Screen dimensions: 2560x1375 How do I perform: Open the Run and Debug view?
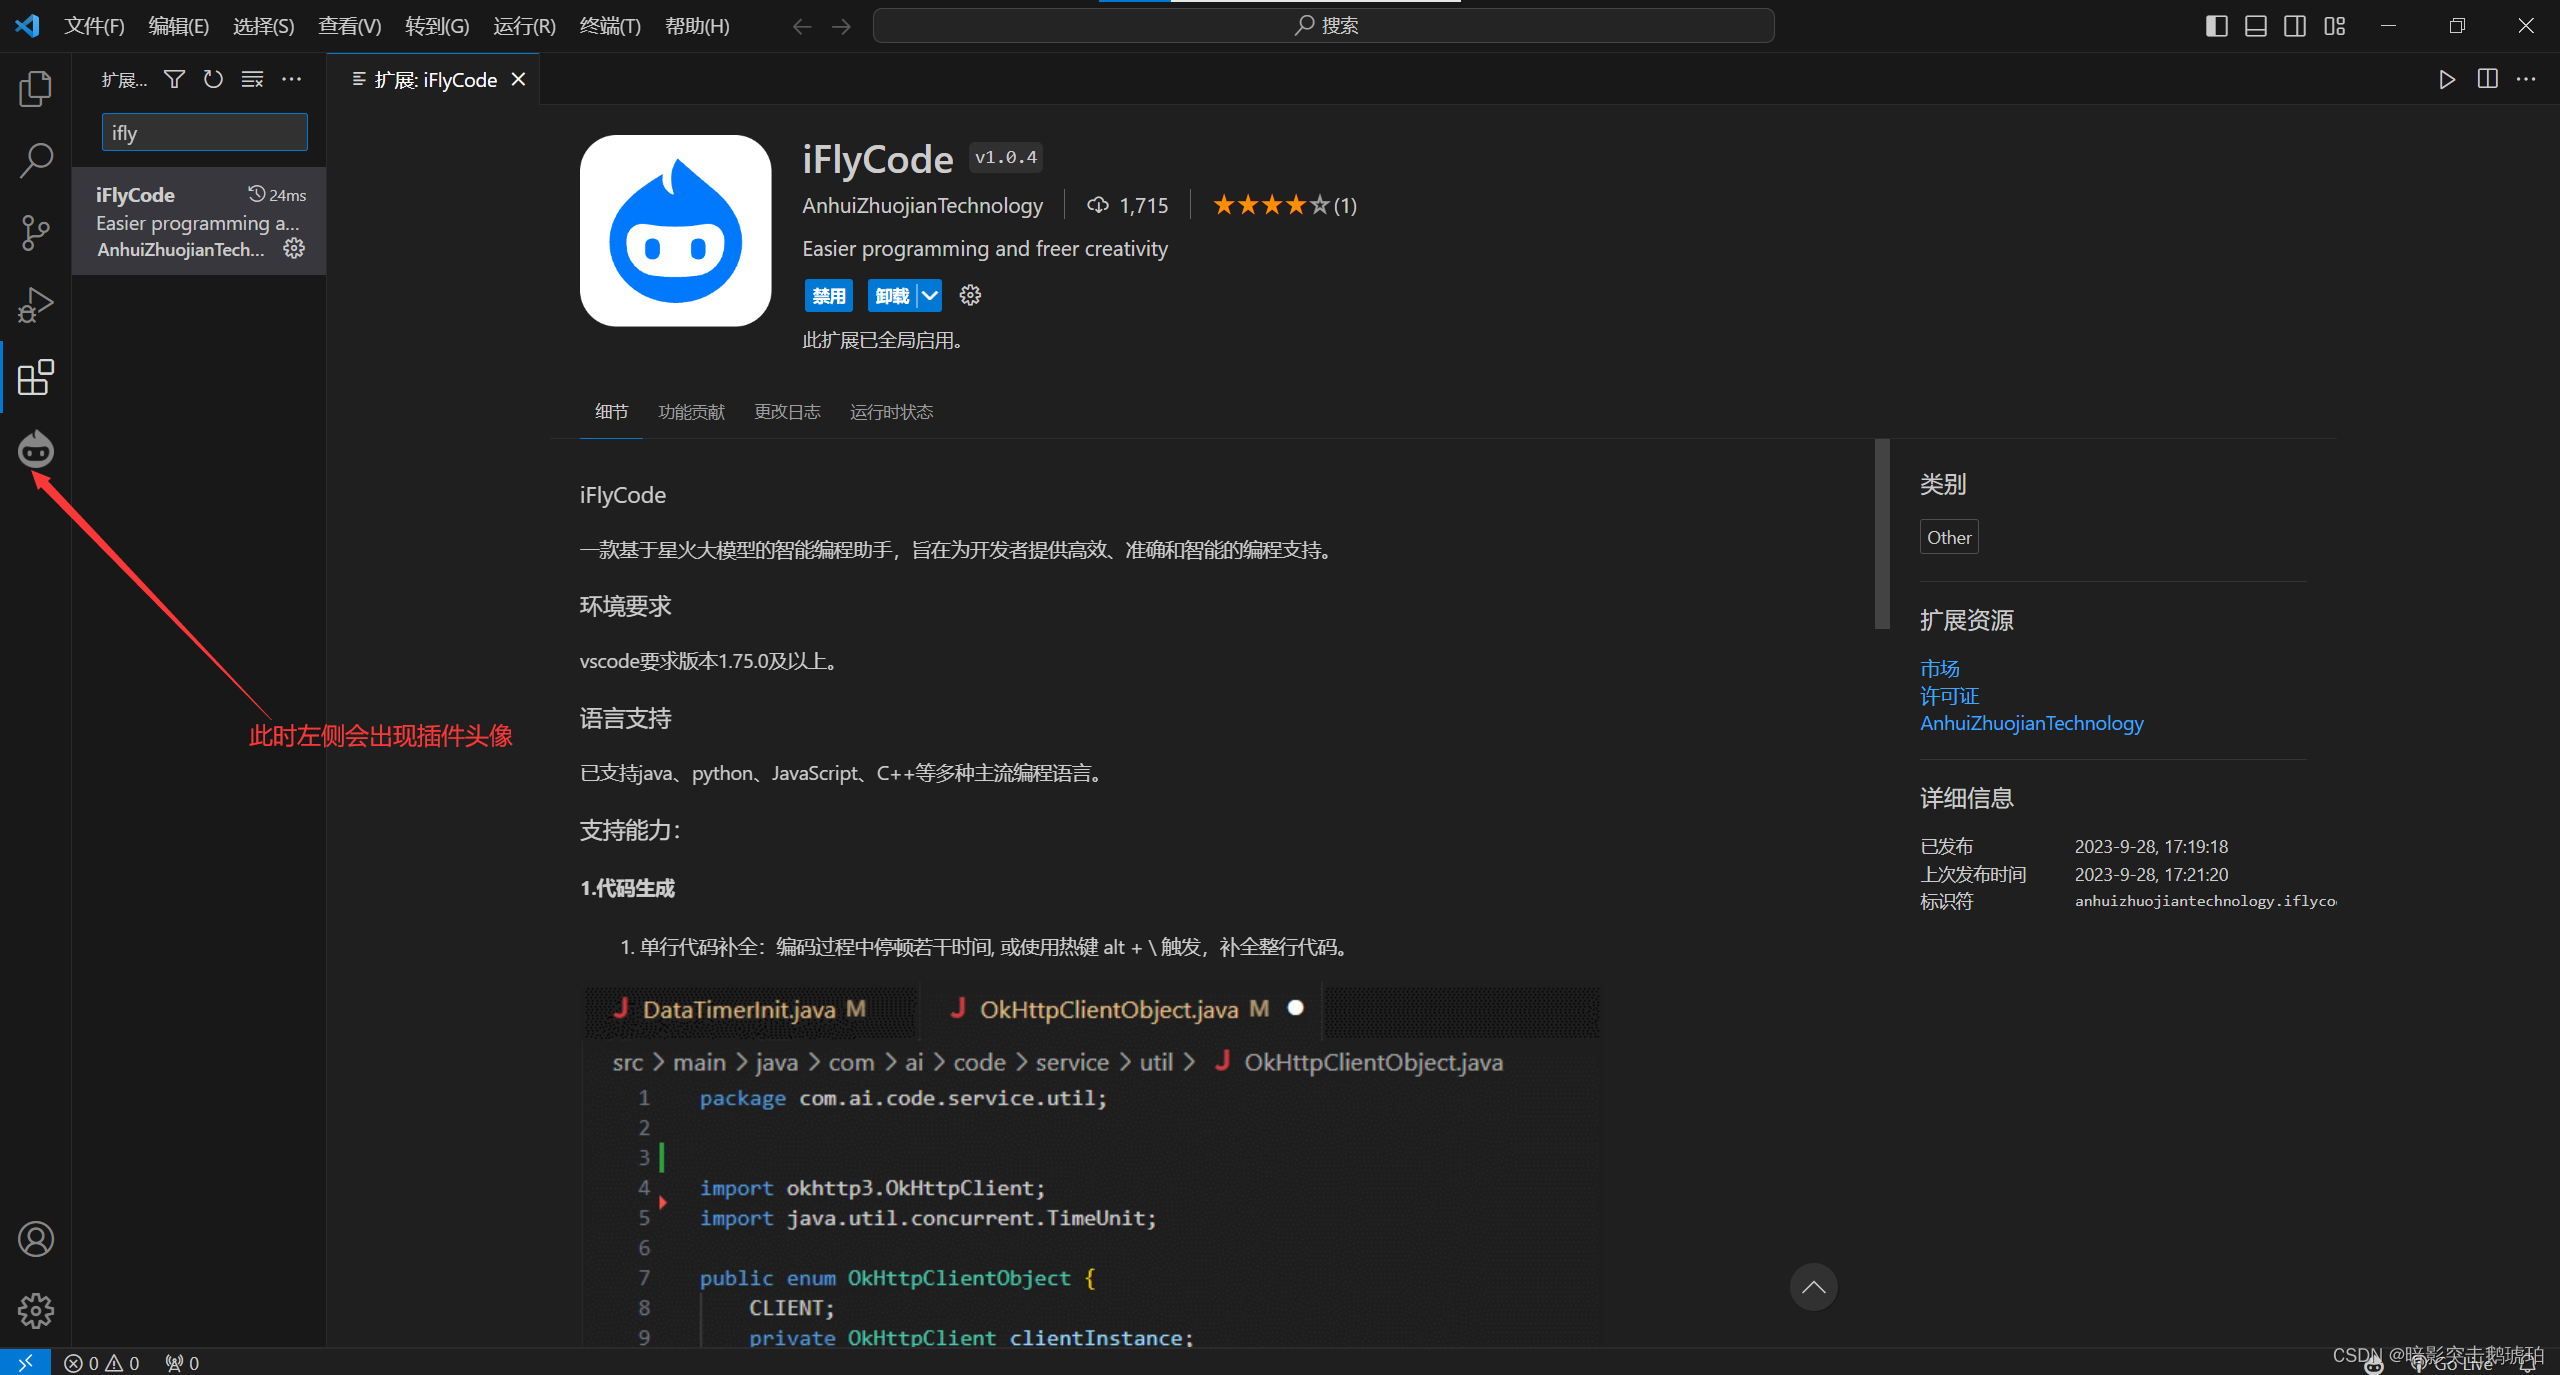click(35, 304)
